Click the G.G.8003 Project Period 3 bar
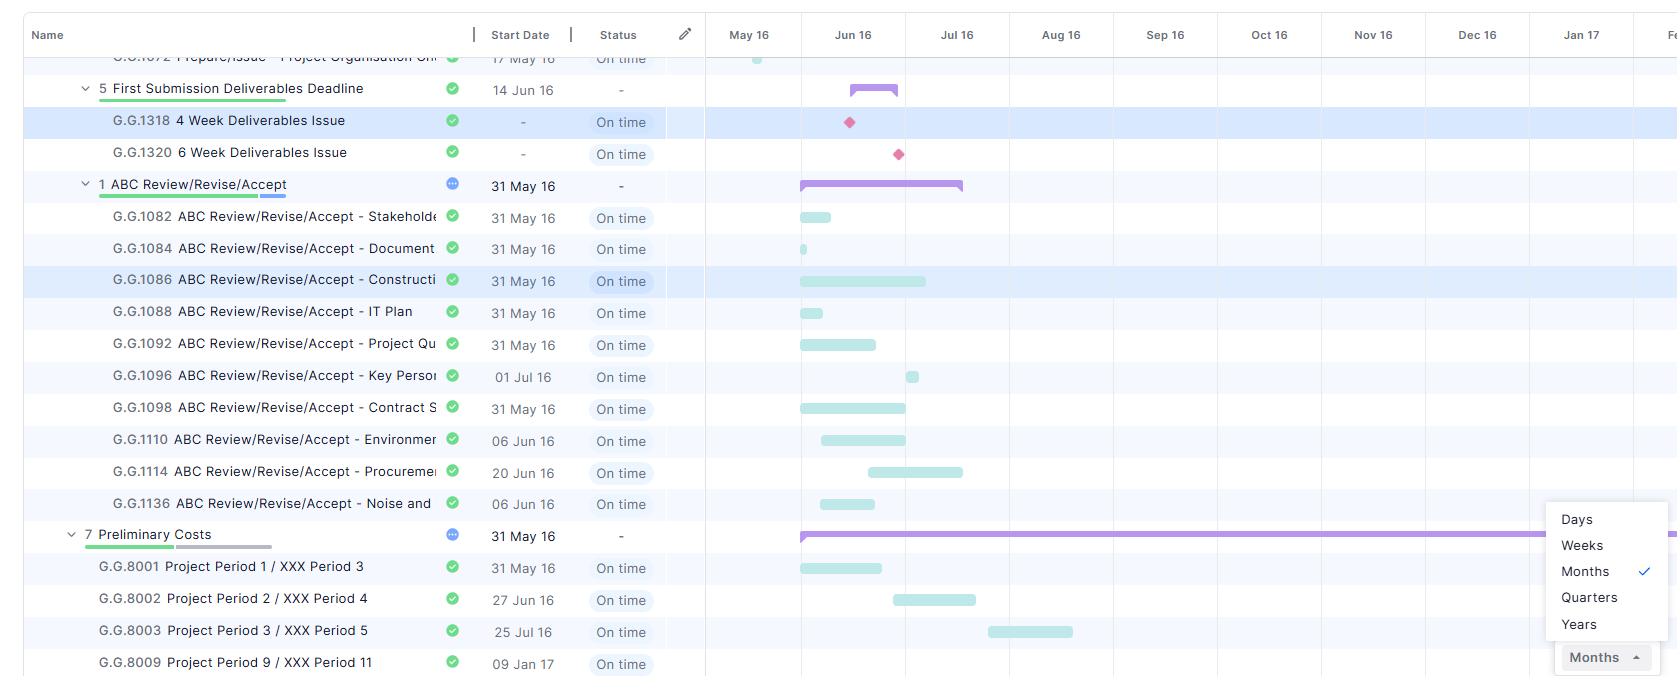This screenshot has height=676, width=1677. tap(1030, 632)
